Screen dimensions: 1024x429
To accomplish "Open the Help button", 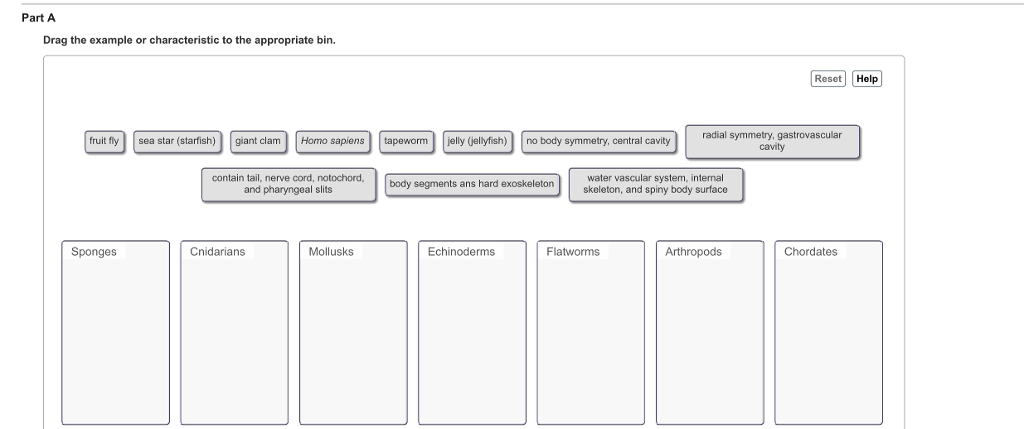I will click(867, 79).
